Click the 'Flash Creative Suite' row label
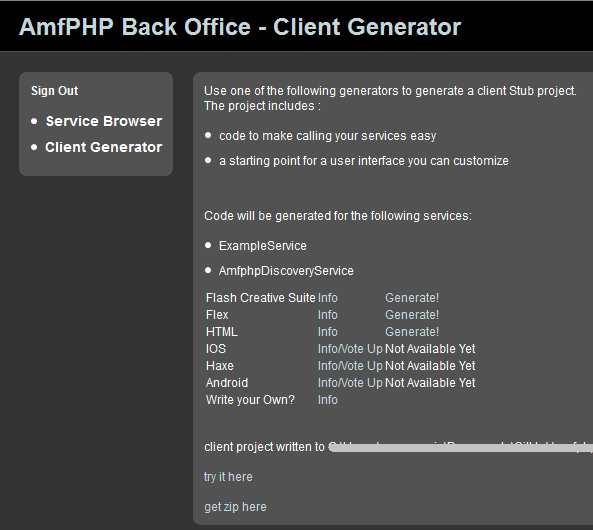 coord(261,298)
